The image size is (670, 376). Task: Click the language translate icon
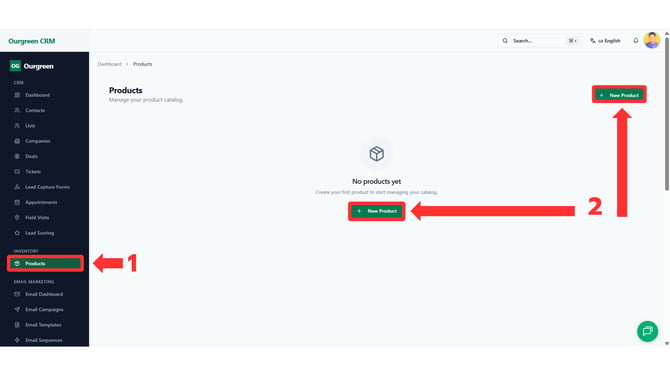[593, 41]
